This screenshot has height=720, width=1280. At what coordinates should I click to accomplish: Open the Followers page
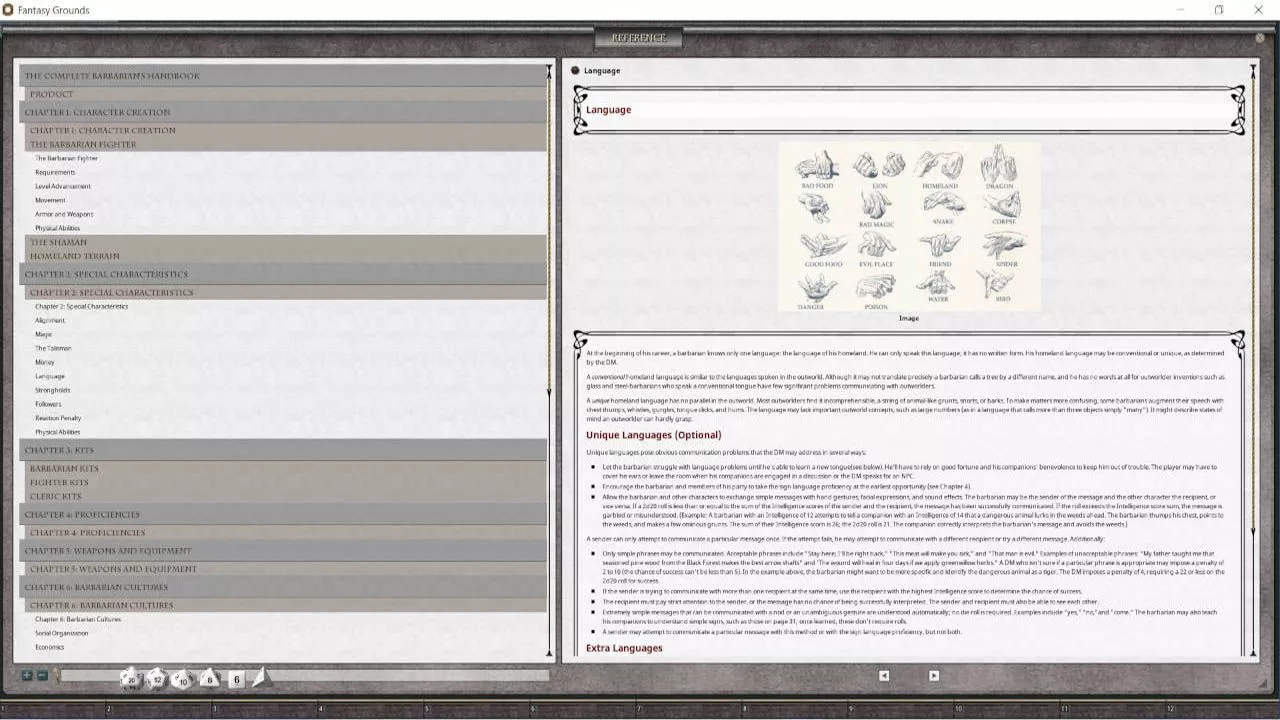[49, 404]
